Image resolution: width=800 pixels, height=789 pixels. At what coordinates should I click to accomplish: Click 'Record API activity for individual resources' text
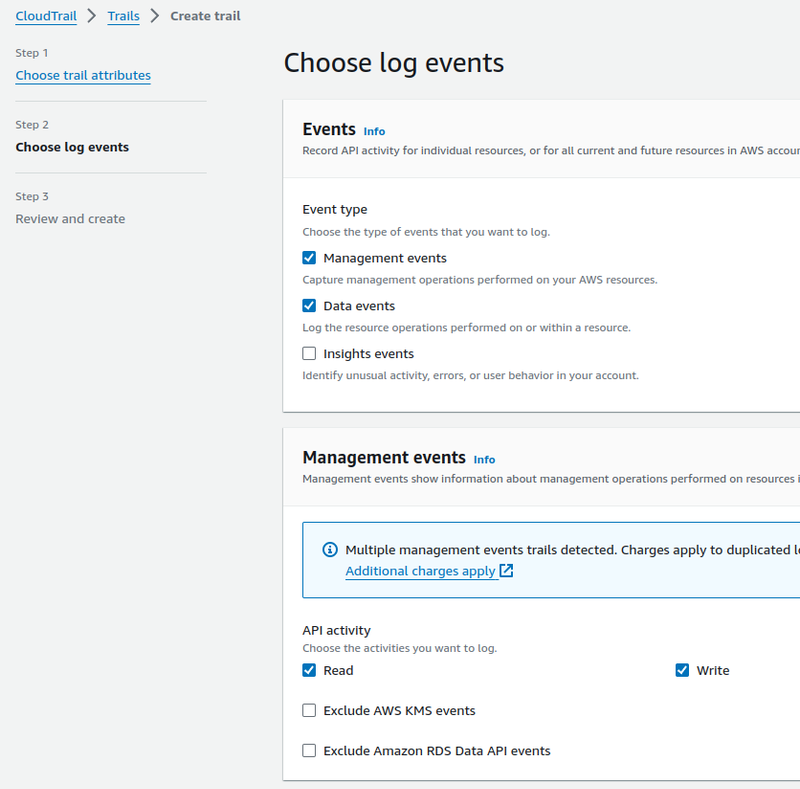[x=551, y=151]
